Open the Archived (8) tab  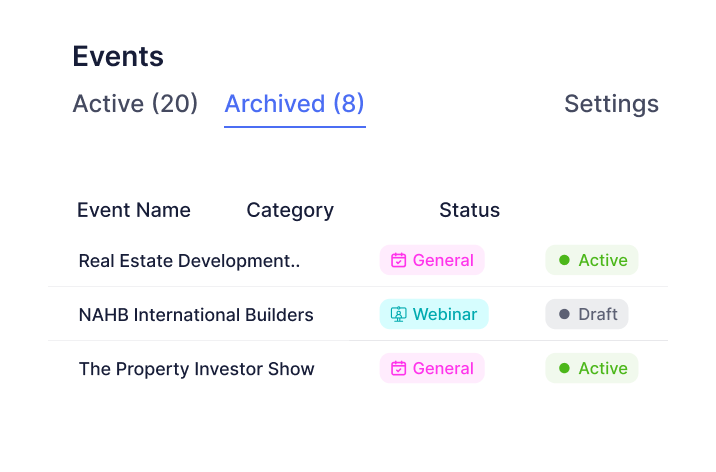tap(295, 104)
